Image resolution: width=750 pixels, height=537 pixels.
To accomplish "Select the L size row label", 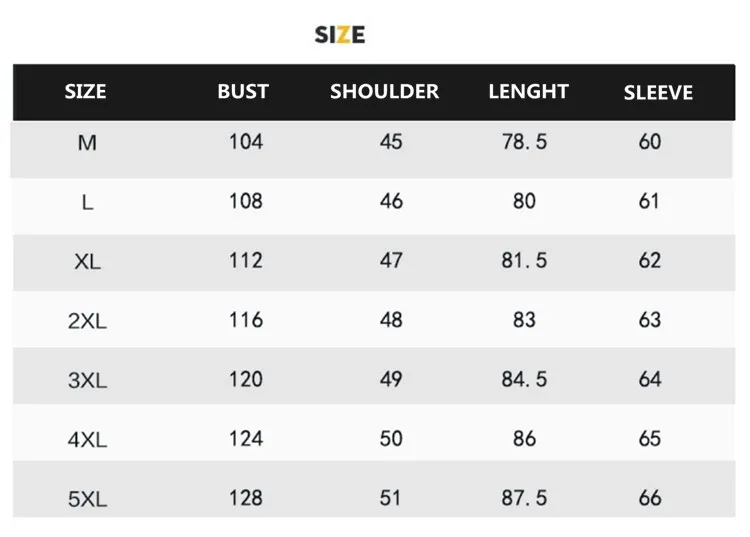I will point(87,203).
